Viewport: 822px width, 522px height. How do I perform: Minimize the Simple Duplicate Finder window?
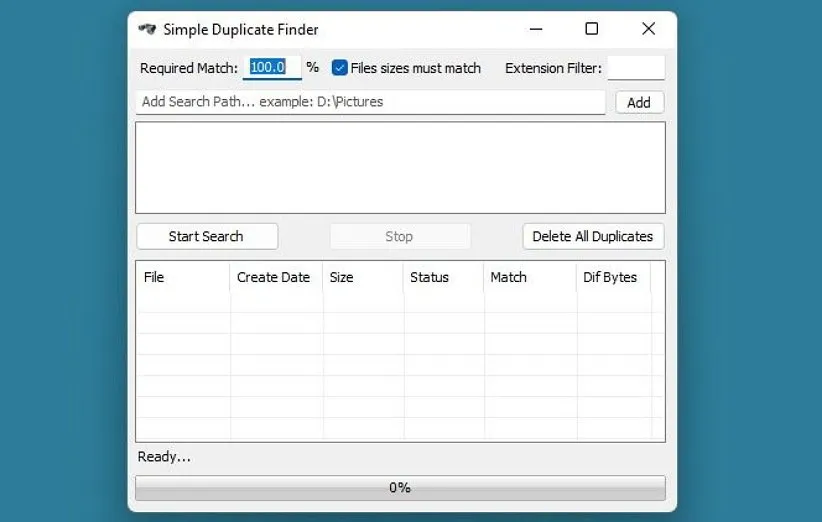(534, 29)
